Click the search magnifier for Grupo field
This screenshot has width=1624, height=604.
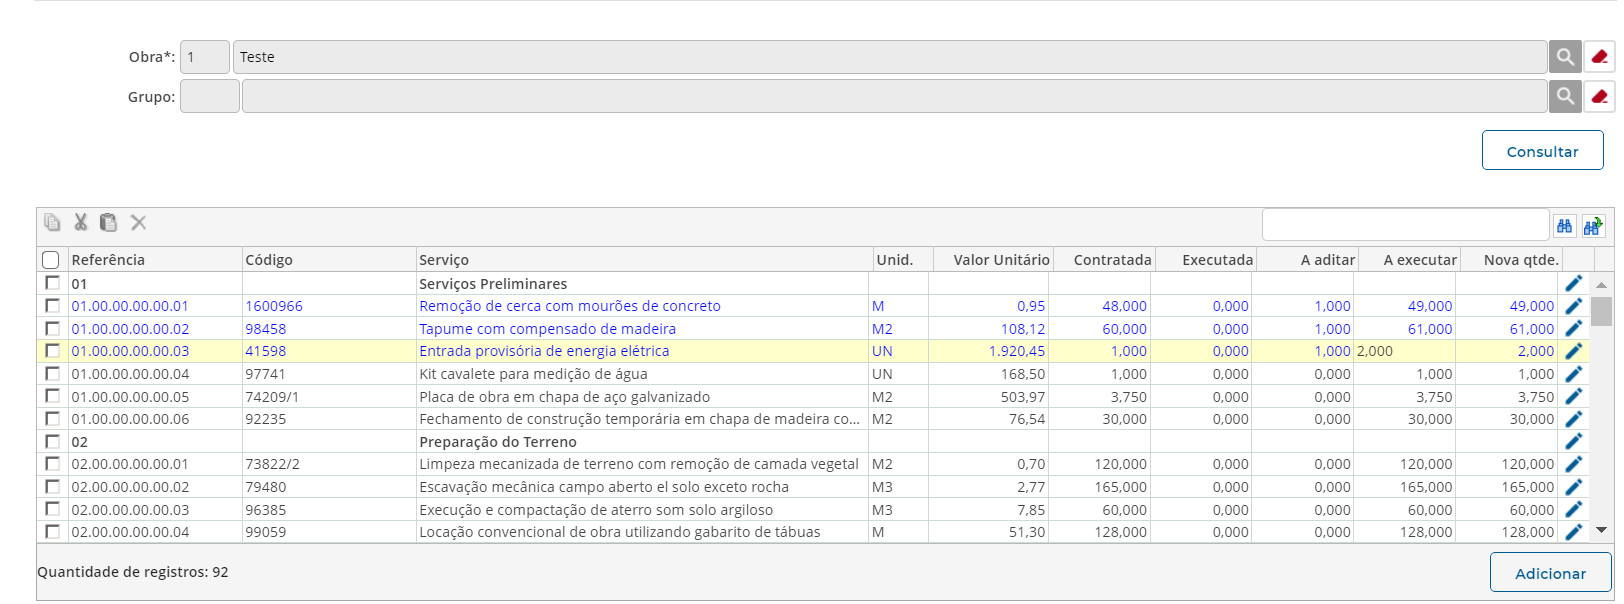pyautogui.click(x=1565, y=96)
